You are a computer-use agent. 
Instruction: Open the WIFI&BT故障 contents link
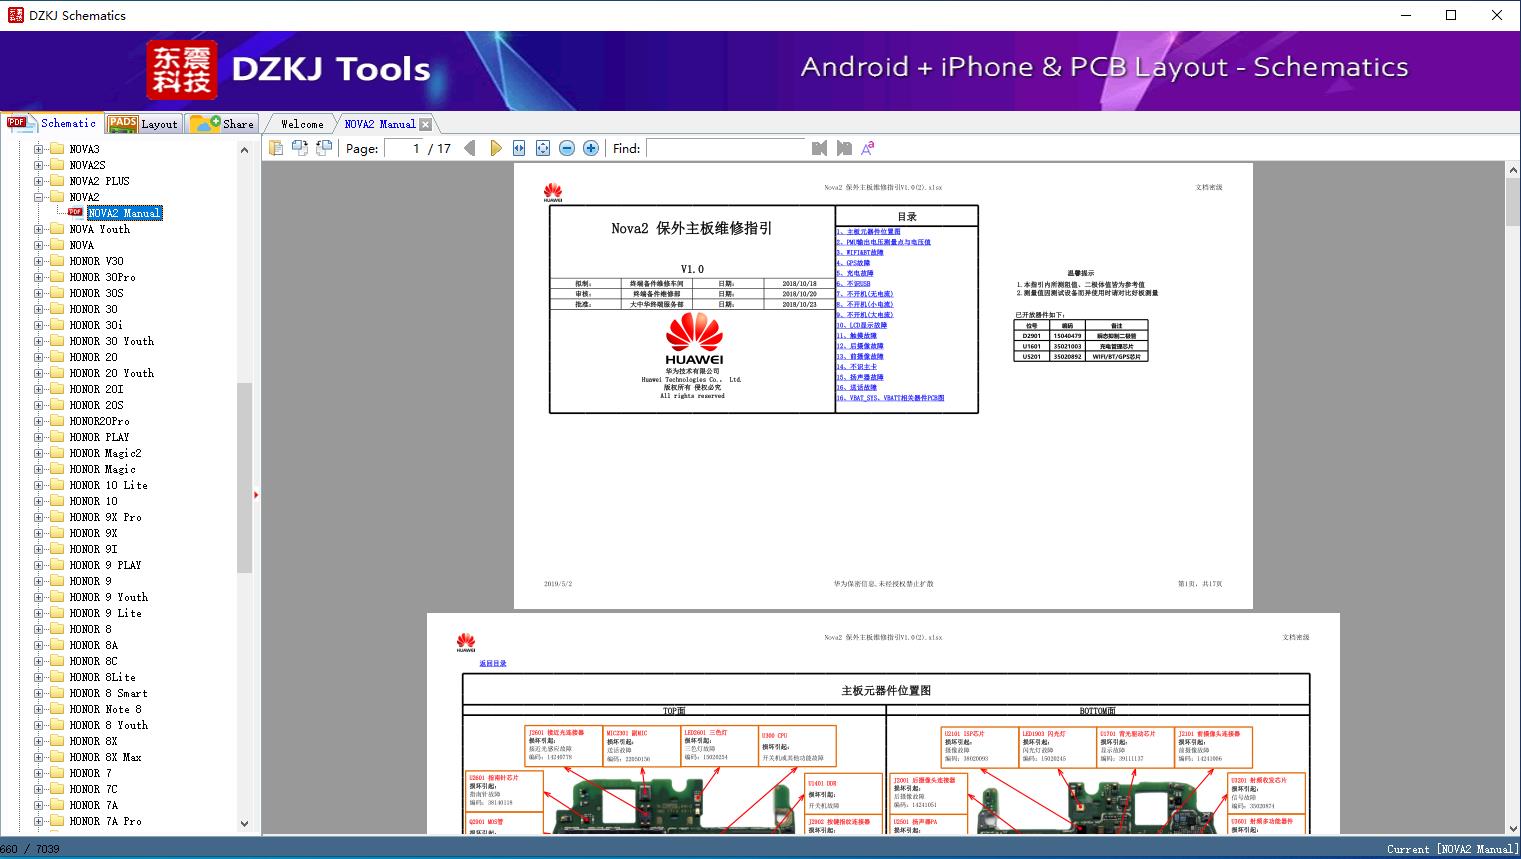[x=860, y=252]
